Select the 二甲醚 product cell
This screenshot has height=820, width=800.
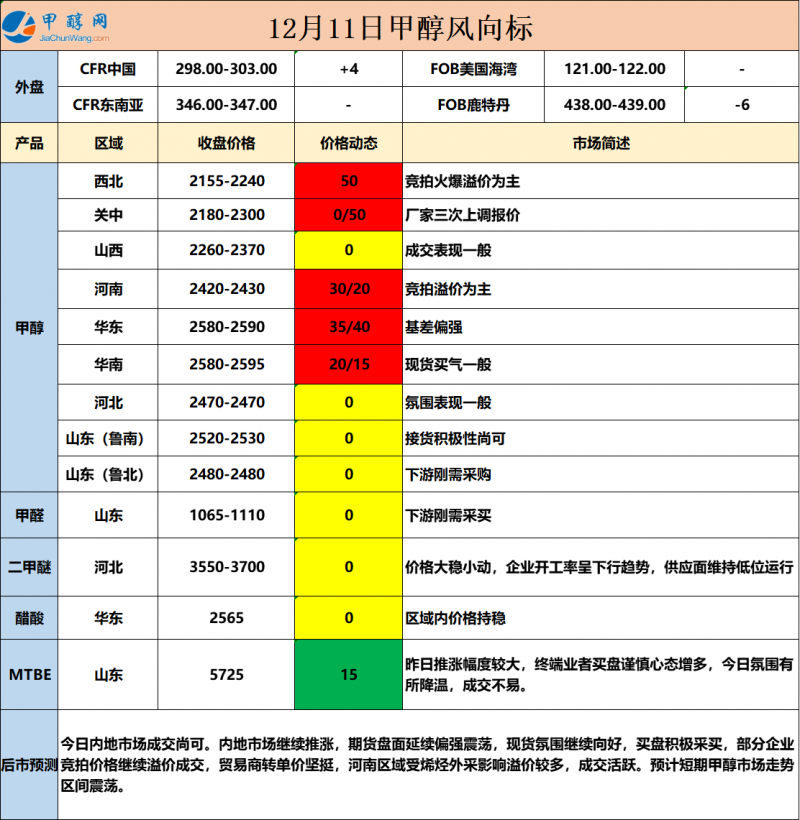(29, 567)
